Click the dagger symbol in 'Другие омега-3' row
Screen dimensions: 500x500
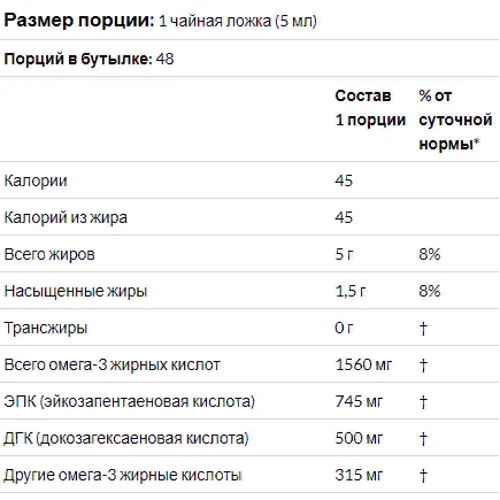[423, 475]
